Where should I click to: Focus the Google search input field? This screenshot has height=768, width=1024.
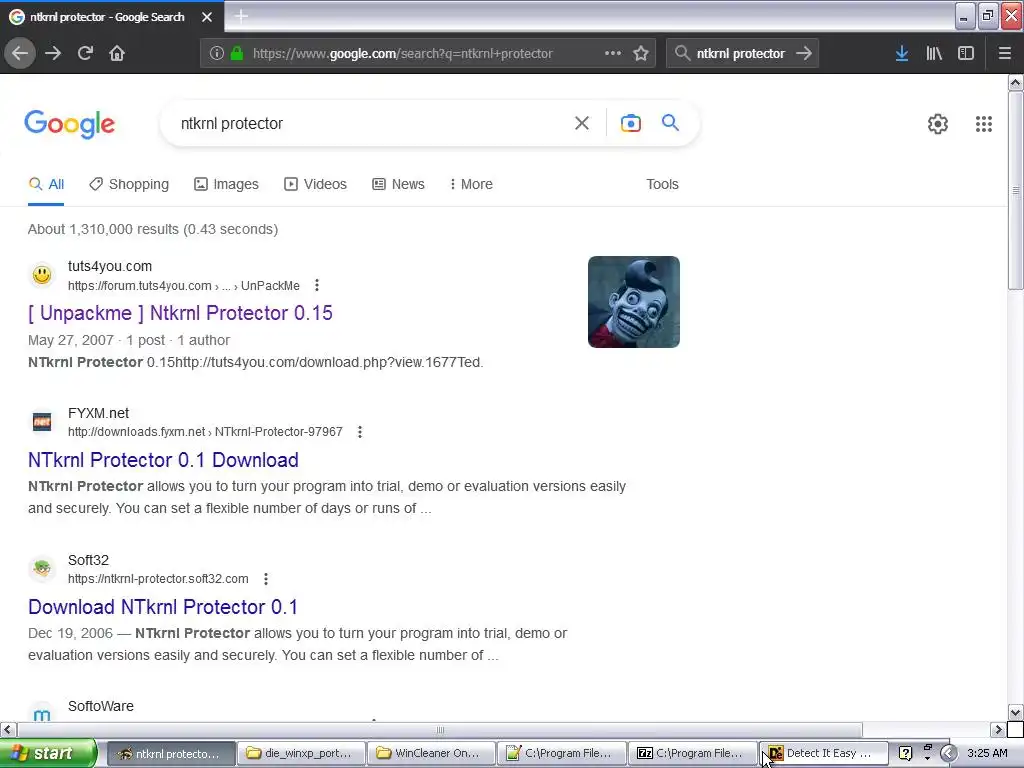(x=372, y=123)
